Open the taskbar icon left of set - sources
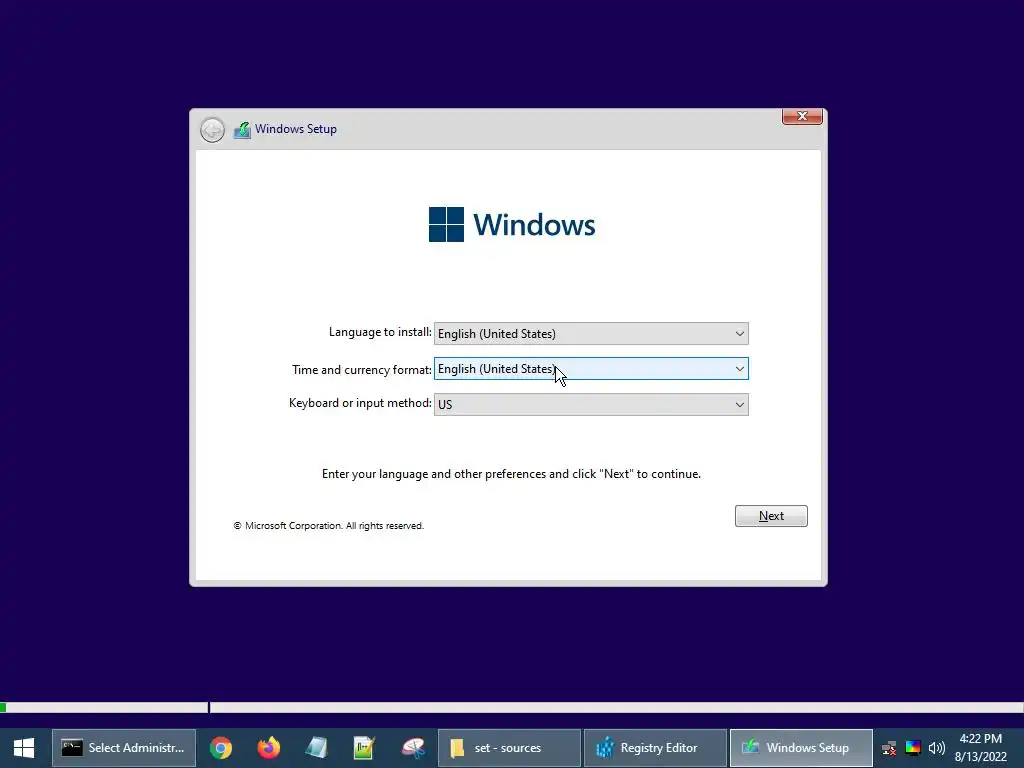Screen dimensions: 1024x768 (x=413, y=748)
